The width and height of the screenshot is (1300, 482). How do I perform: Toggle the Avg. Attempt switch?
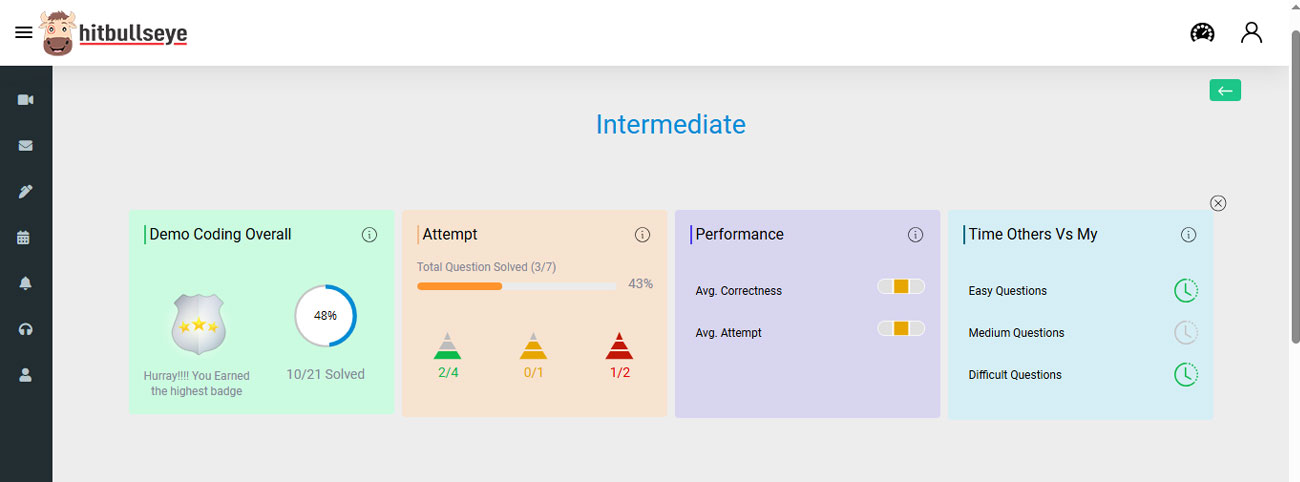tap(901, 328)
